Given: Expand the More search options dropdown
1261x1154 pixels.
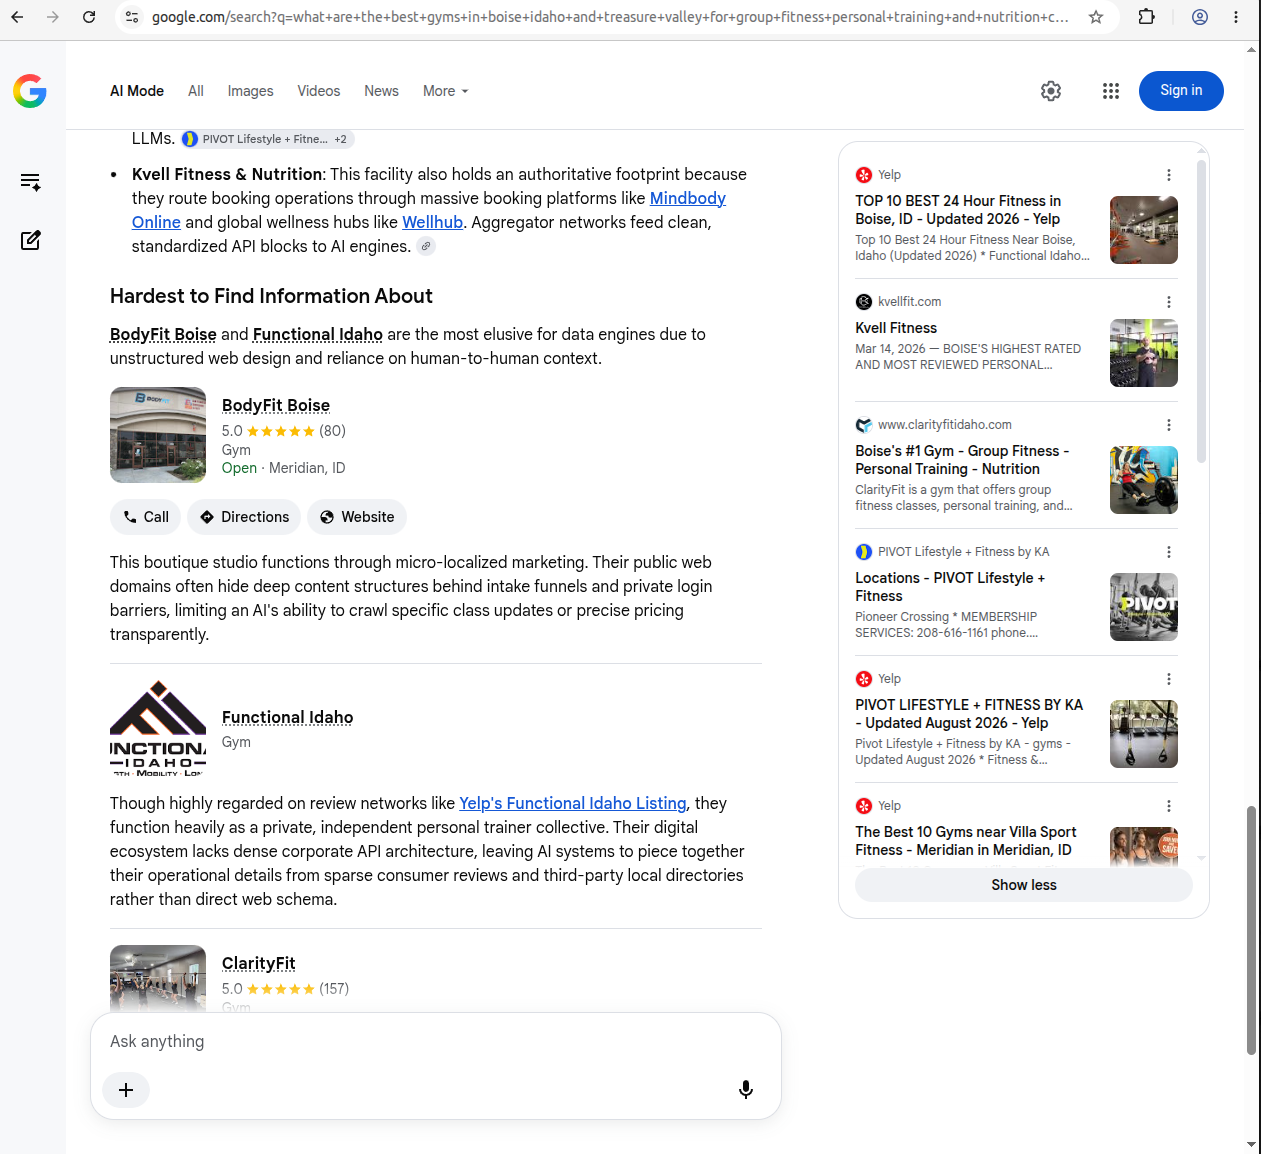Looking at the screenshot, I should click(x=446, y=91).
